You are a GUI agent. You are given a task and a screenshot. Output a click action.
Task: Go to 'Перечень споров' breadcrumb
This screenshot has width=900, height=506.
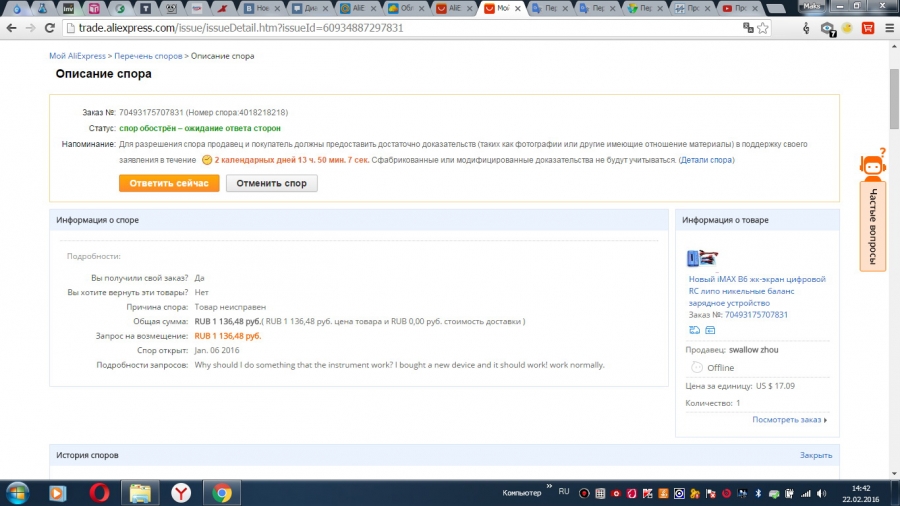[147, 56]
